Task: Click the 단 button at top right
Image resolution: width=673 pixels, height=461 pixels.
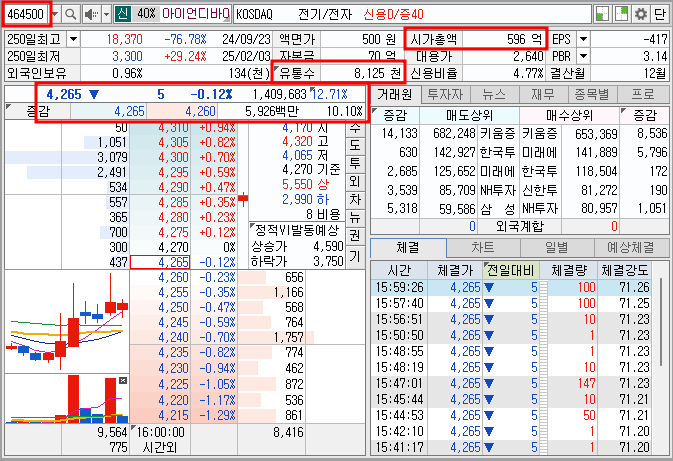Action: click(660, 14)
